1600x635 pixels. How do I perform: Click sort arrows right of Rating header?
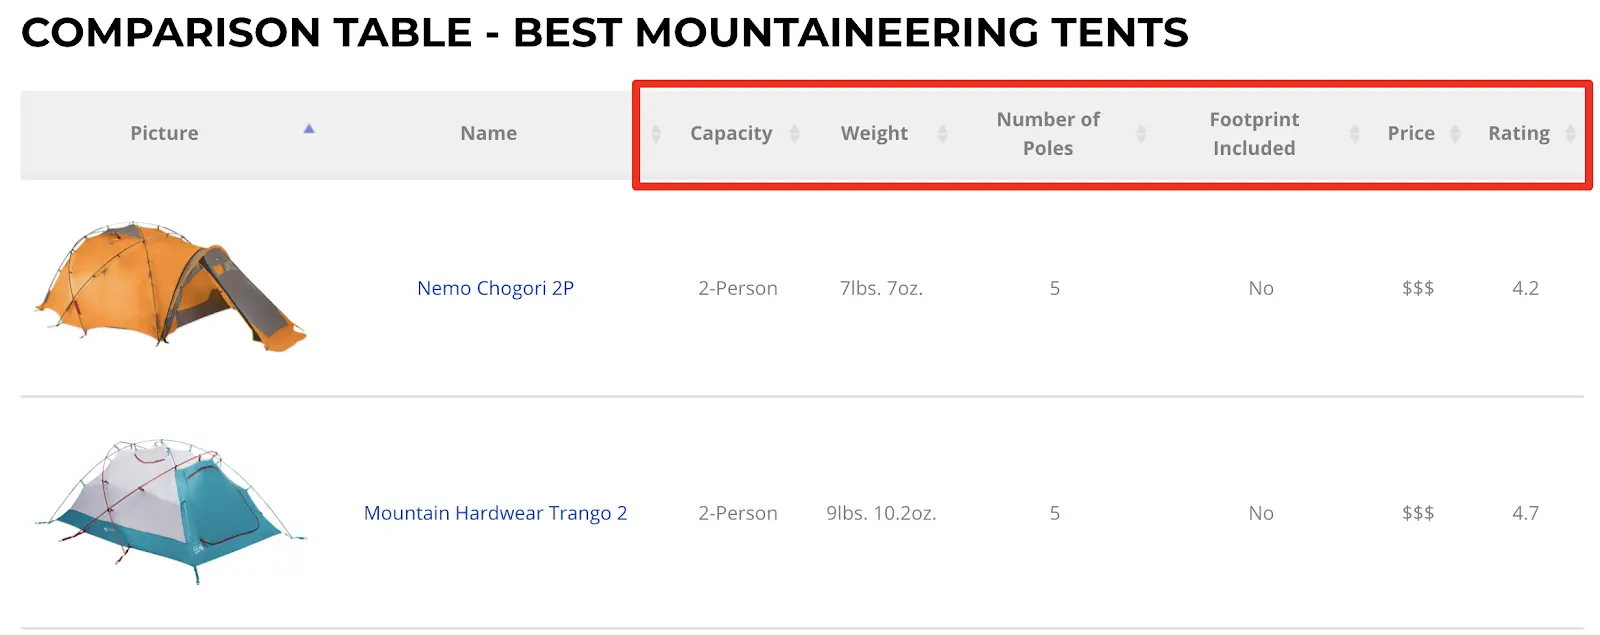tap(1571, 133)
